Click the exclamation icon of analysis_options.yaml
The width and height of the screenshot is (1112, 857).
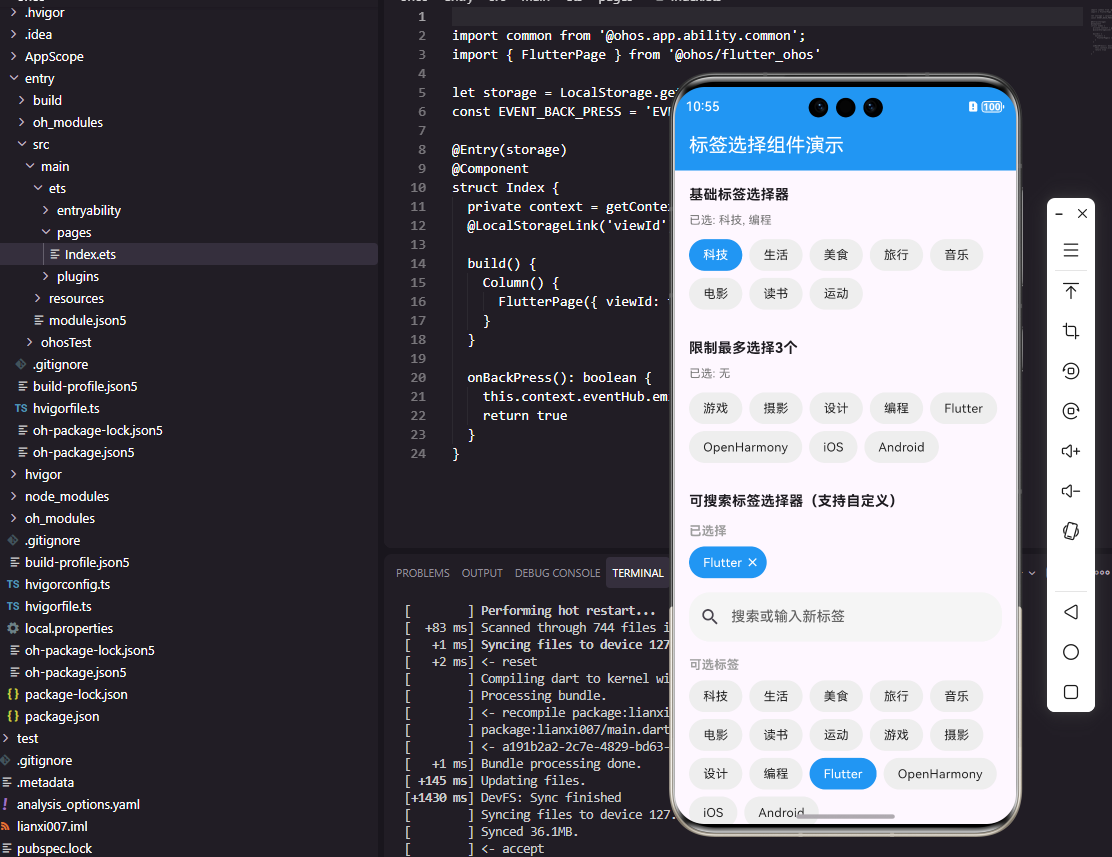(6, 805)
